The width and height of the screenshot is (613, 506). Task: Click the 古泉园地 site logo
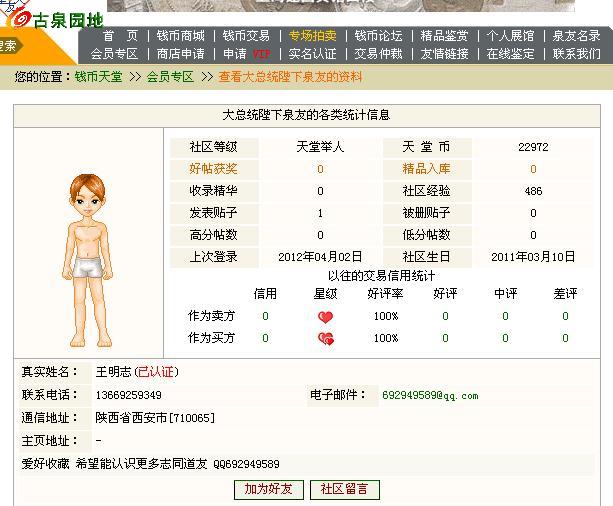tap(53, 18)
